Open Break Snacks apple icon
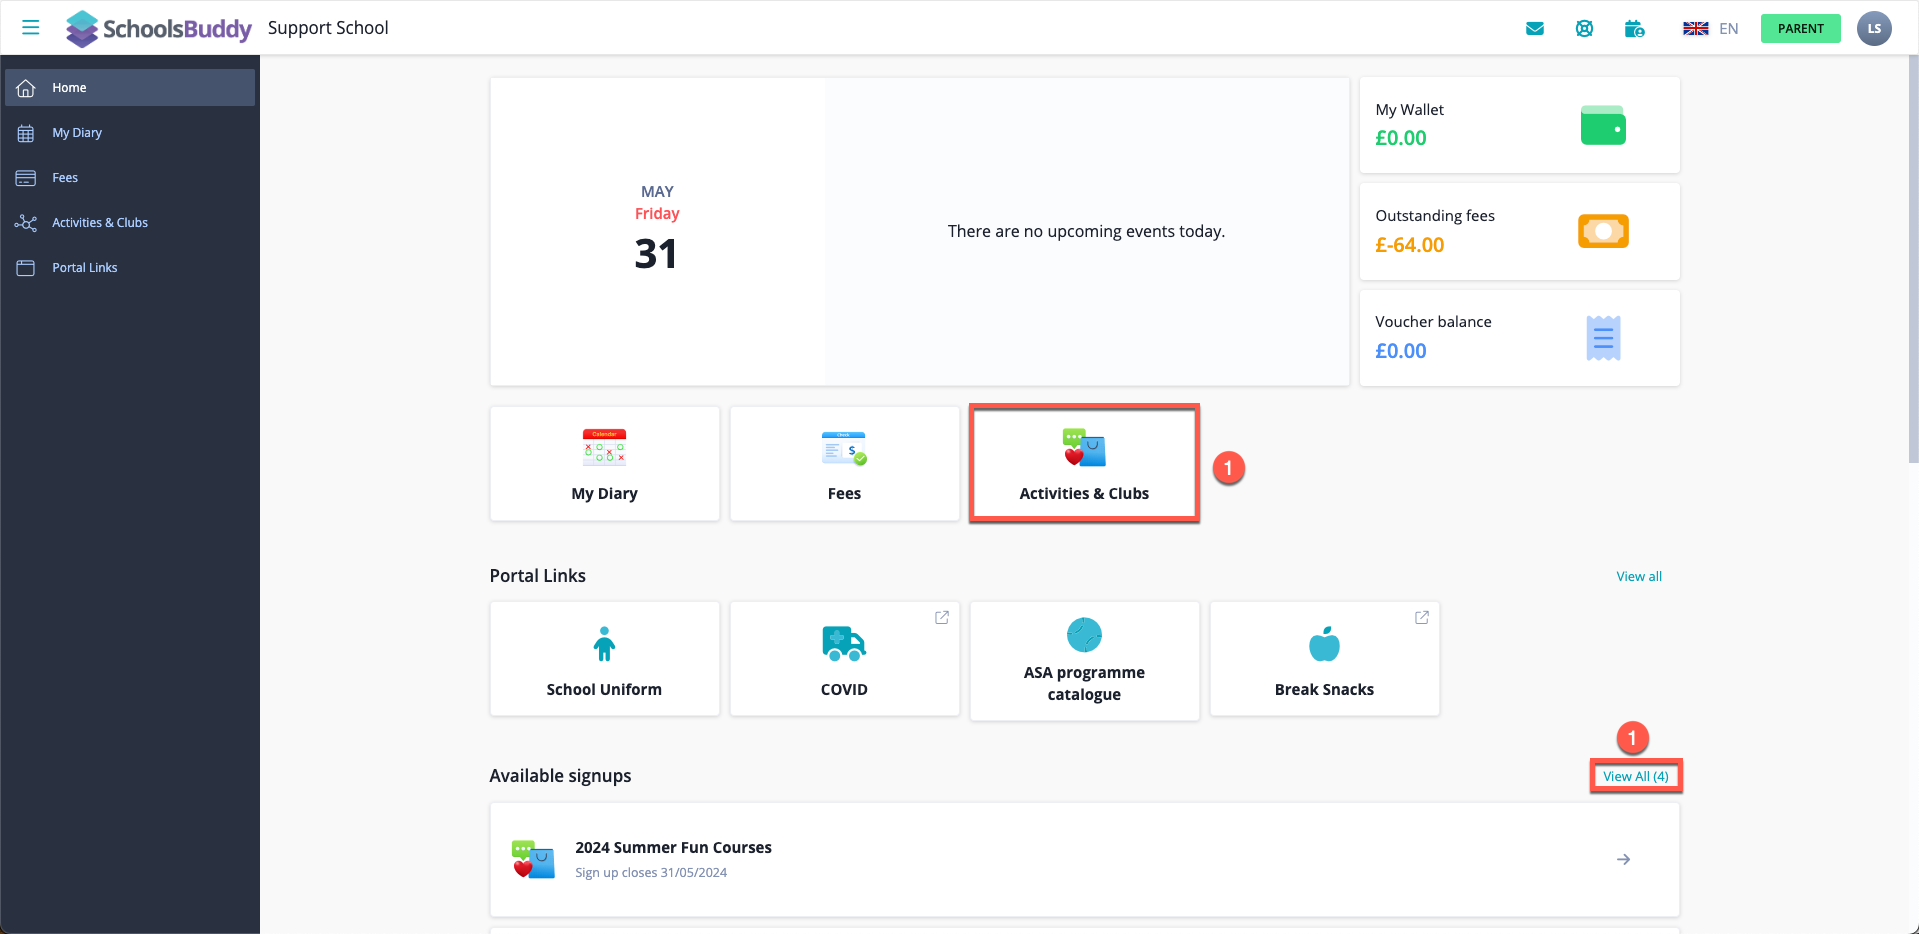 pyautogui.click(x=1324, y=644)
